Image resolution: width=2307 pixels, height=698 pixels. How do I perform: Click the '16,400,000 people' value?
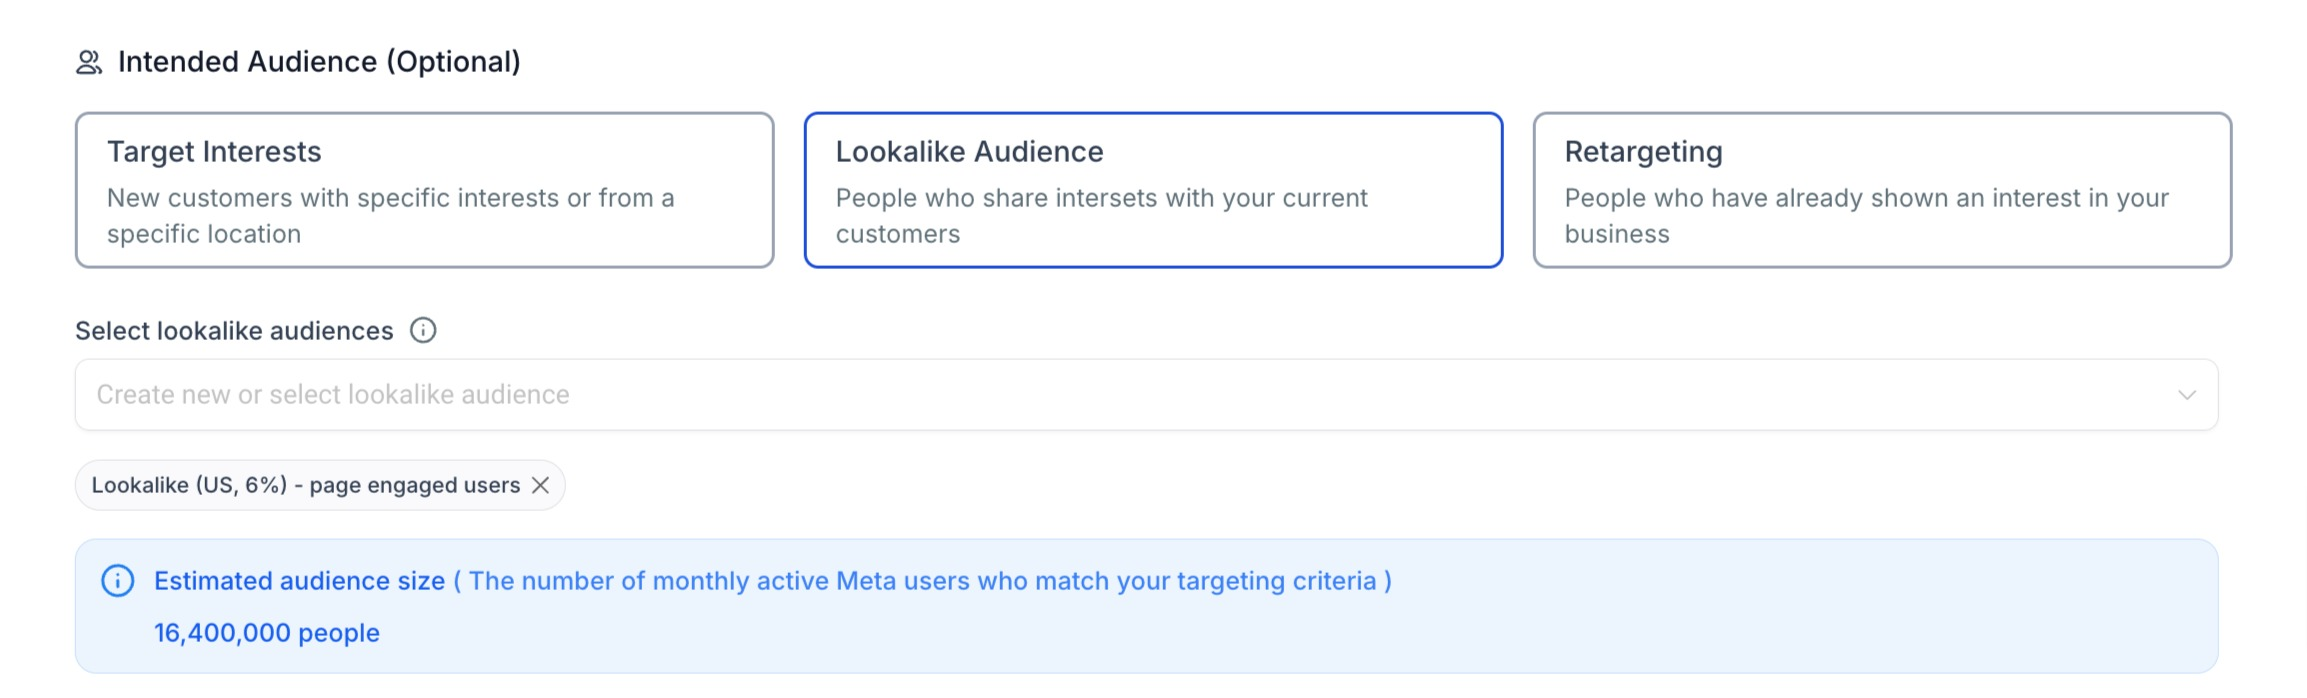(x=266, y=633)
